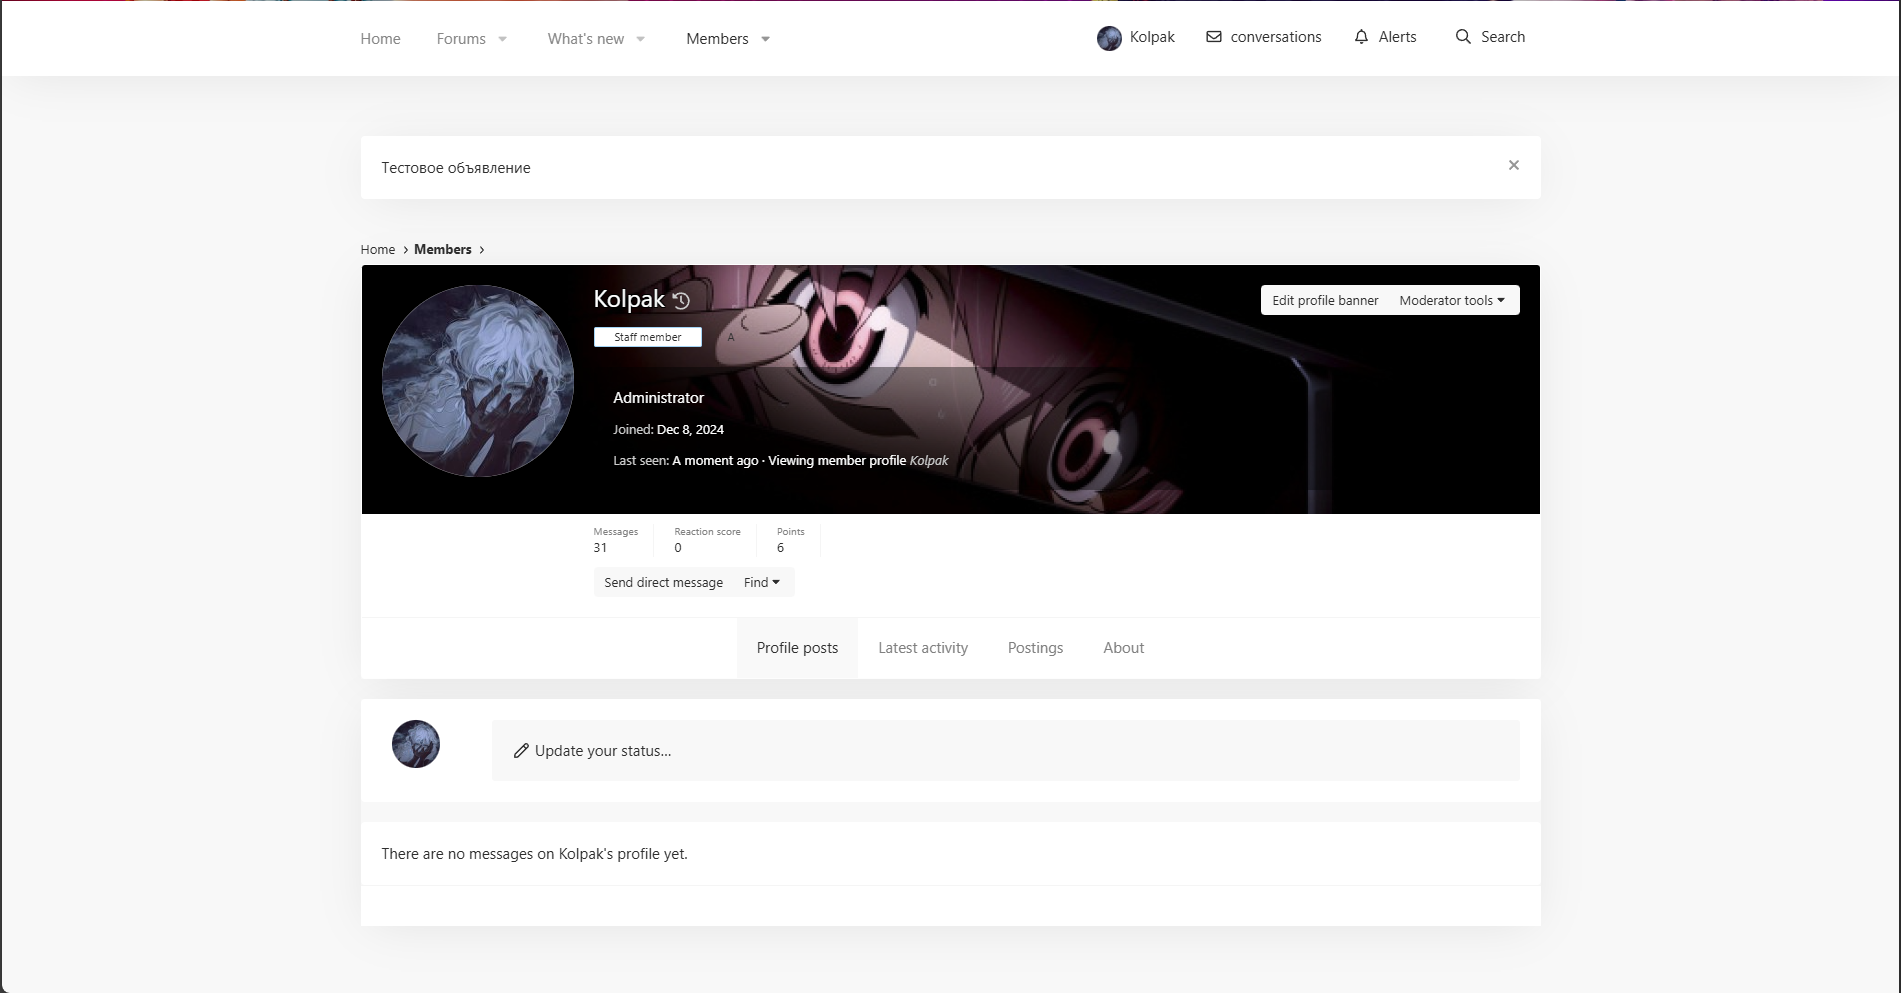Click the Update your status input field
Image resolution: width=1901 pixels, height=993 pixels.
point(1005,750)
